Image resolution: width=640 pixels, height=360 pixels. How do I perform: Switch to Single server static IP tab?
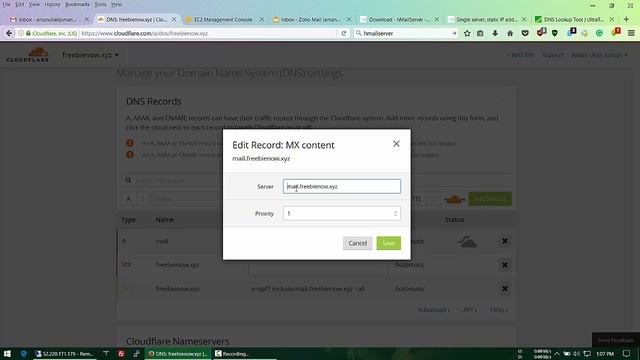click(486, 19)
